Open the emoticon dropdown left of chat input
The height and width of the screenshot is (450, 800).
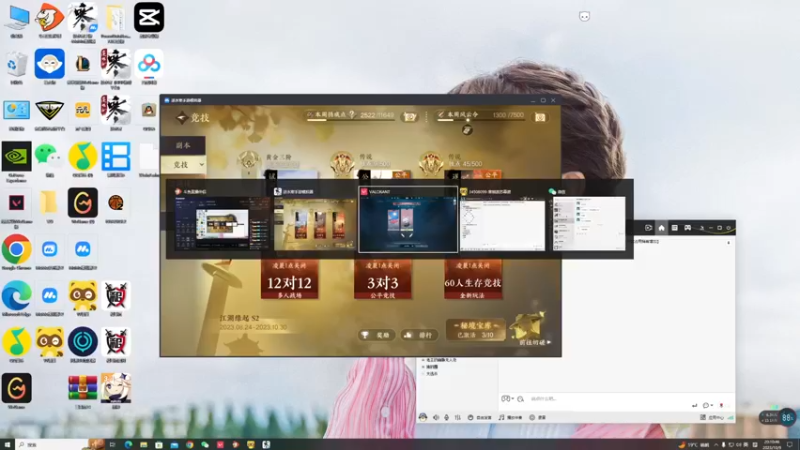[507, 398]
